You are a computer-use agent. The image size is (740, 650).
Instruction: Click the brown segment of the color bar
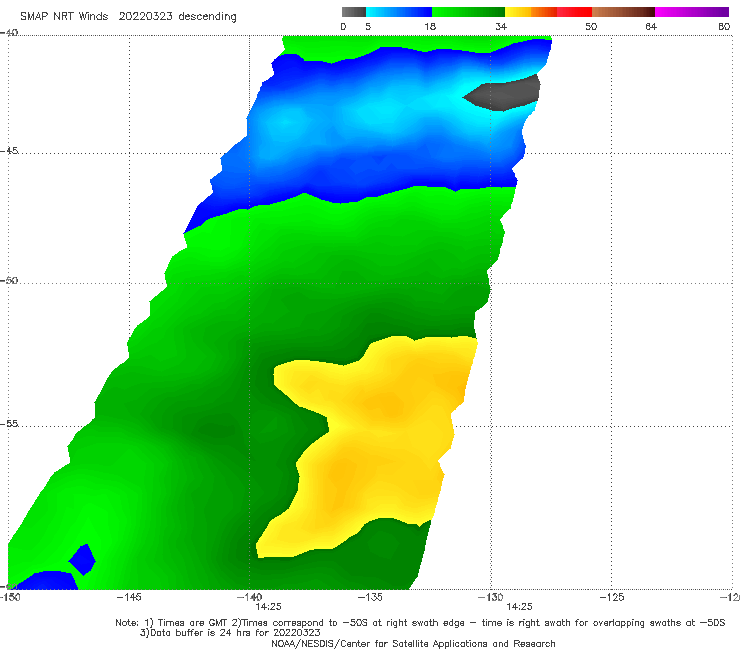click(x=623, y=12)
